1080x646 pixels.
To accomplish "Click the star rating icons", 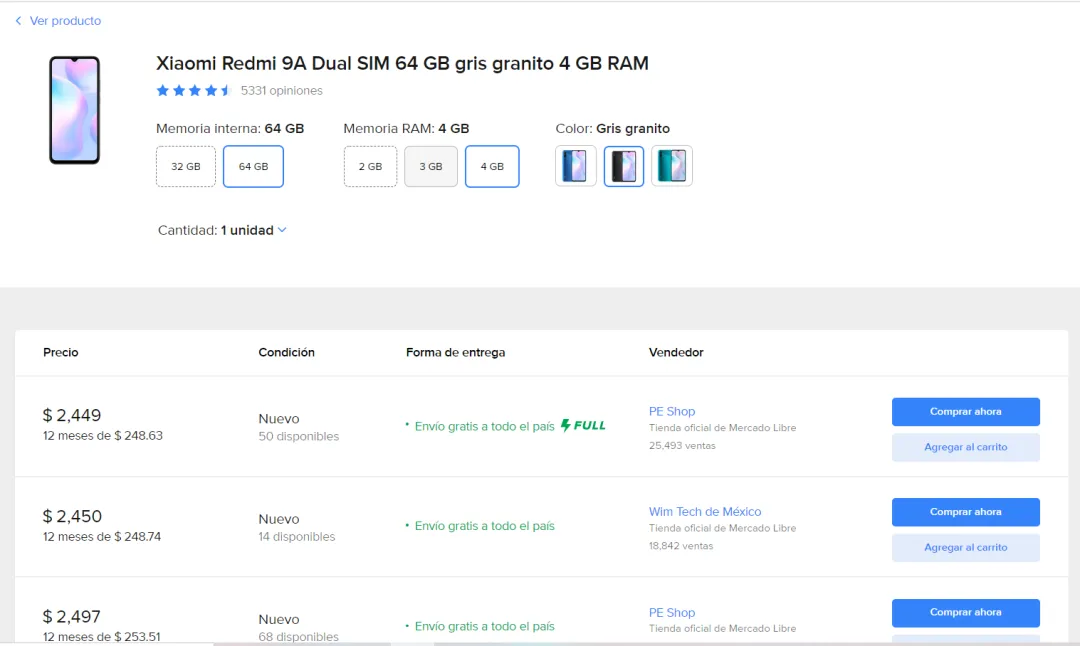I will 194,91.
